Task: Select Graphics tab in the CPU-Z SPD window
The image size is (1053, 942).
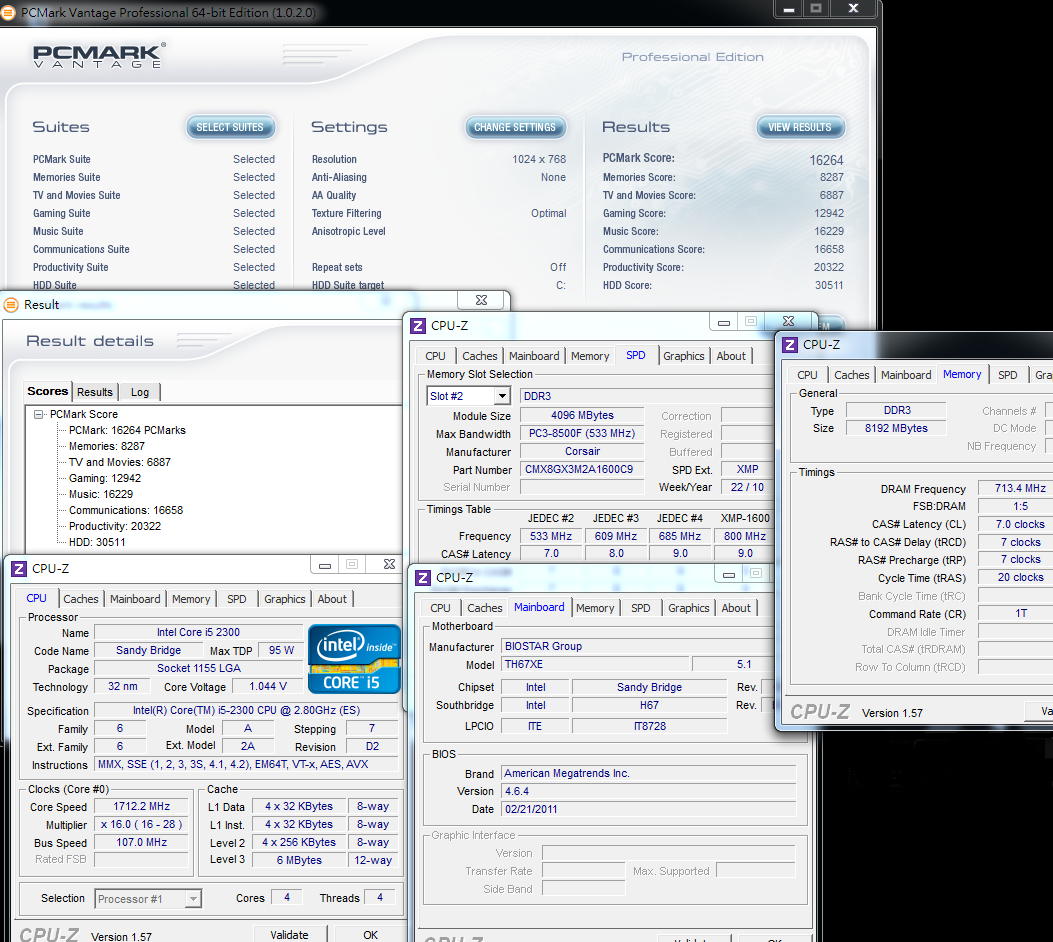Action: tap(684, 356)
